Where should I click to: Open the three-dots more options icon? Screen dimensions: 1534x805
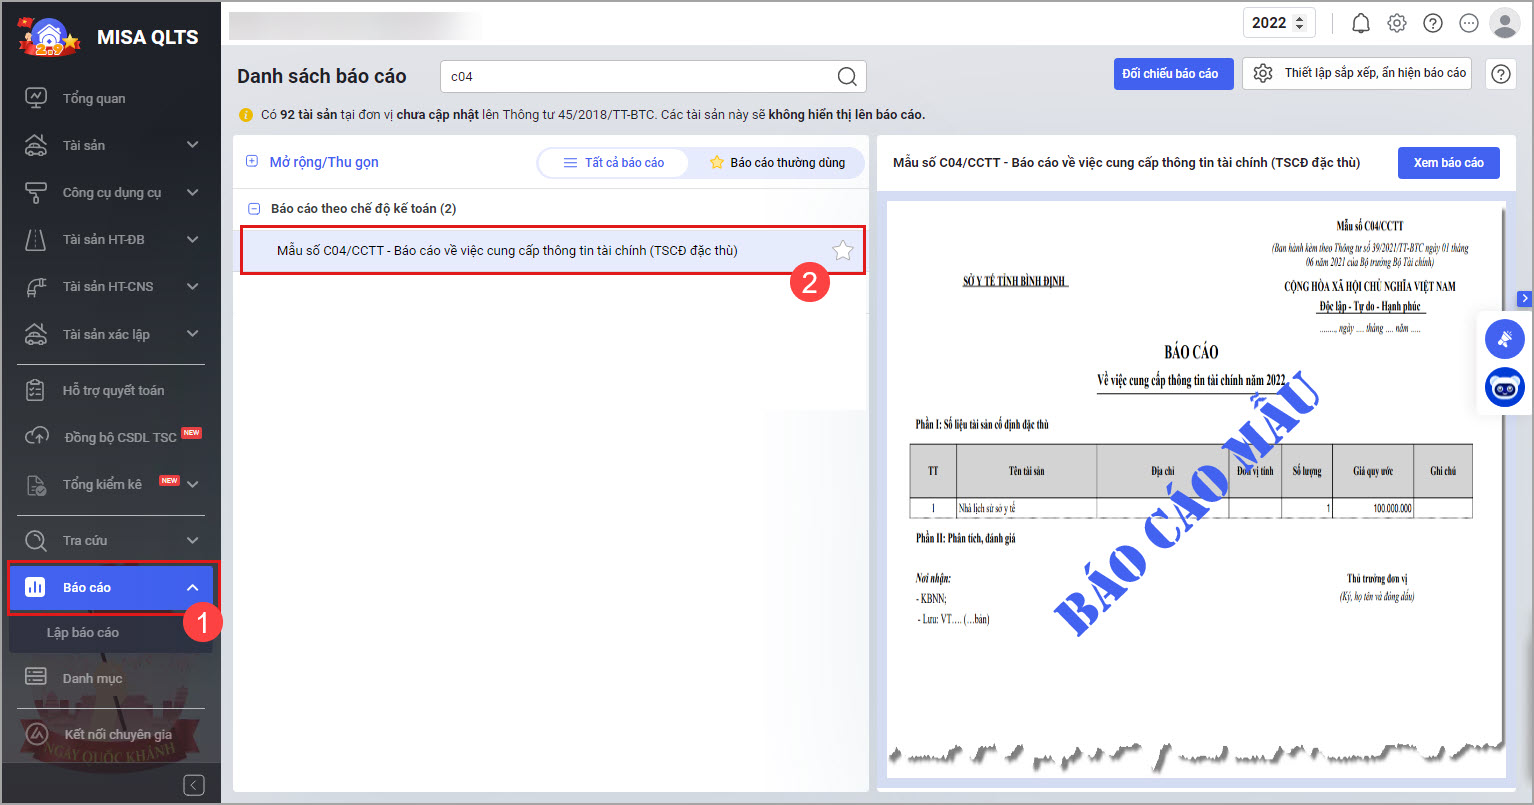(1469, 23)
